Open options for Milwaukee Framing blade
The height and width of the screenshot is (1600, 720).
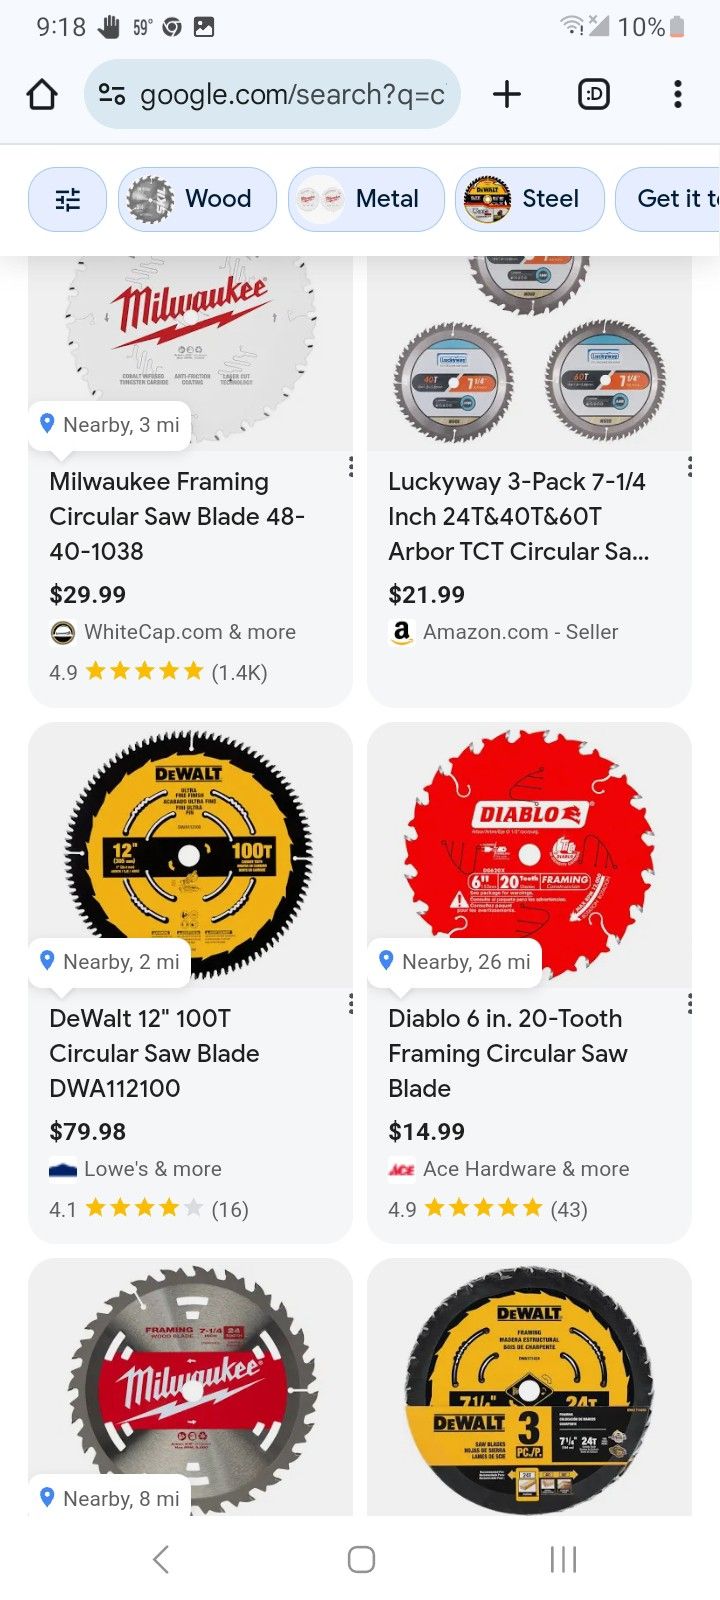pyautogui.click(x=351, y=467)
